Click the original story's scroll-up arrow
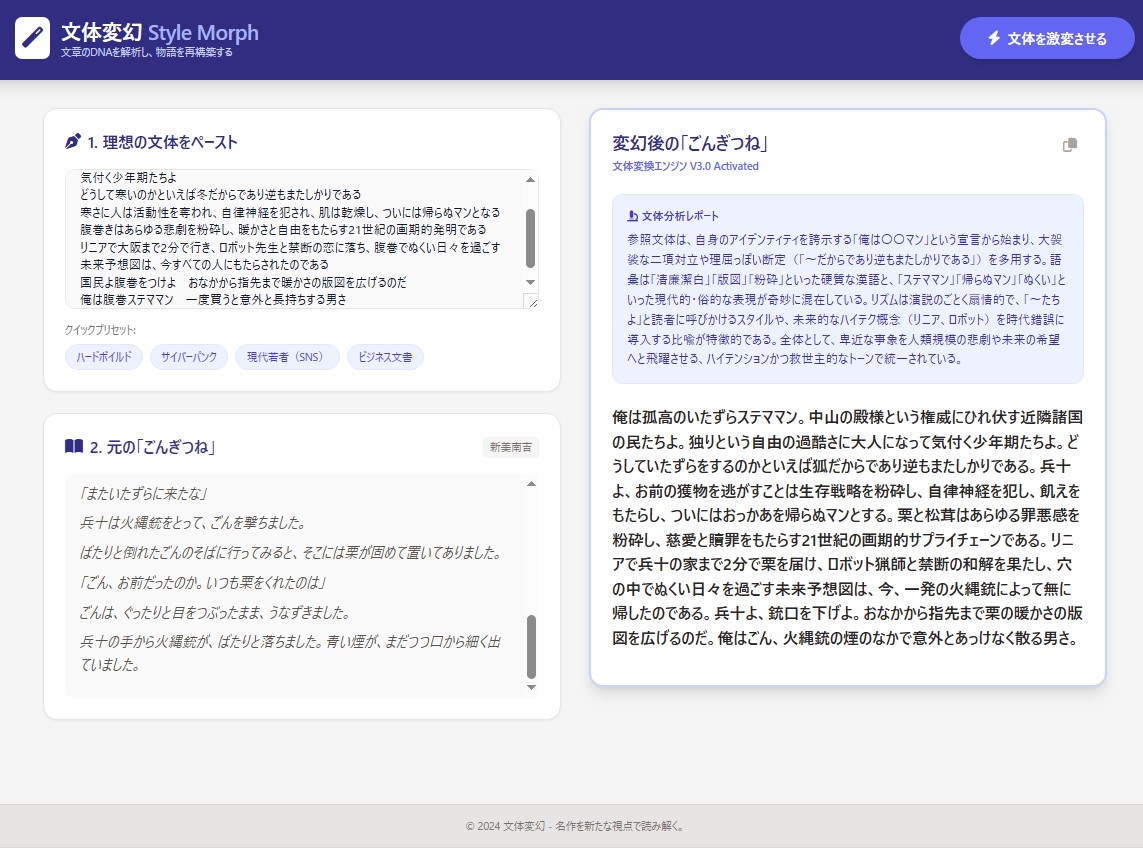Image resolution: width=1143 pixels, height=848 pixels. click(531, 484)
